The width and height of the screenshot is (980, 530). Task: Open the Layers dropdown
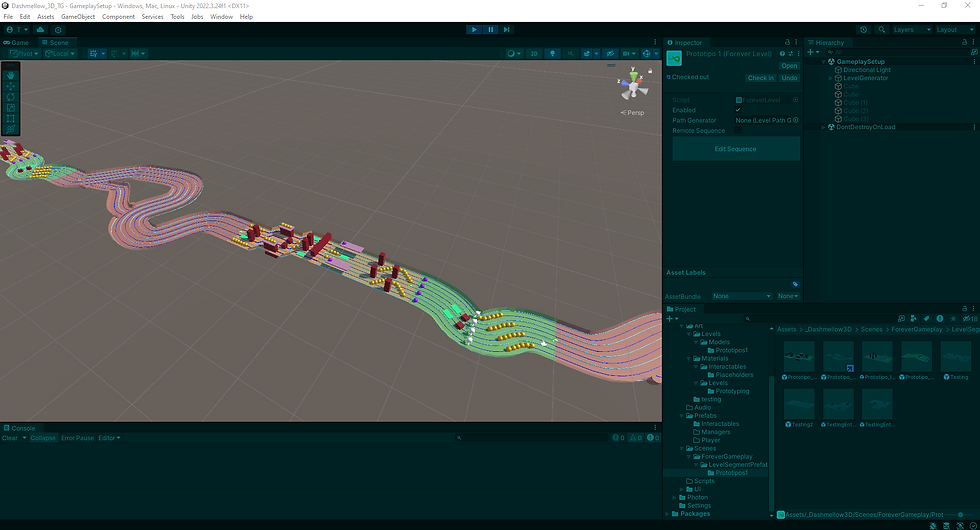[912, 29]
